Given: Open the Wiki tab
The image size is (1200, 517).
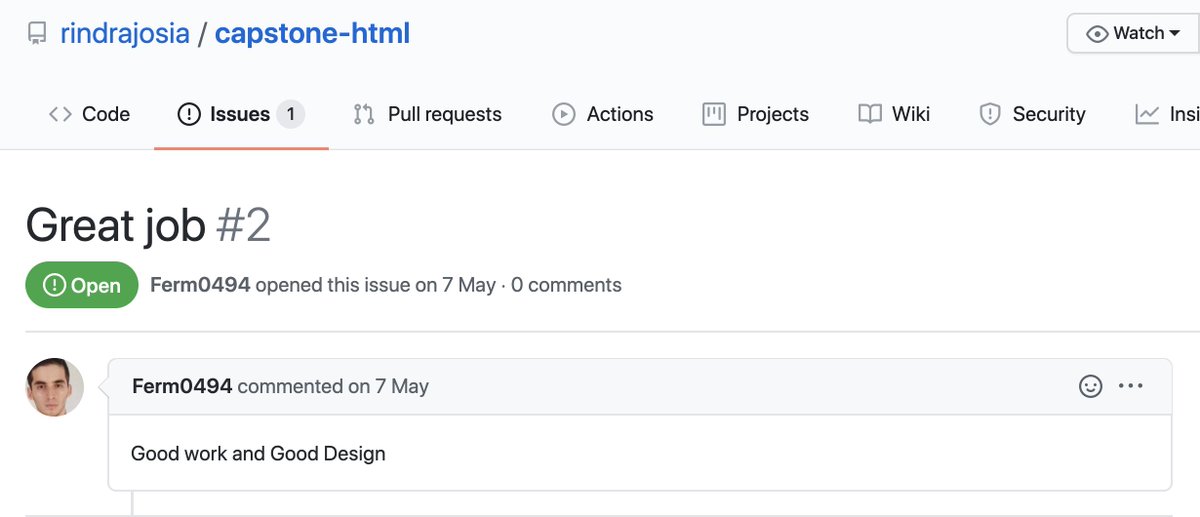Looking at the screenshot, I should click(x=894, y=114).
